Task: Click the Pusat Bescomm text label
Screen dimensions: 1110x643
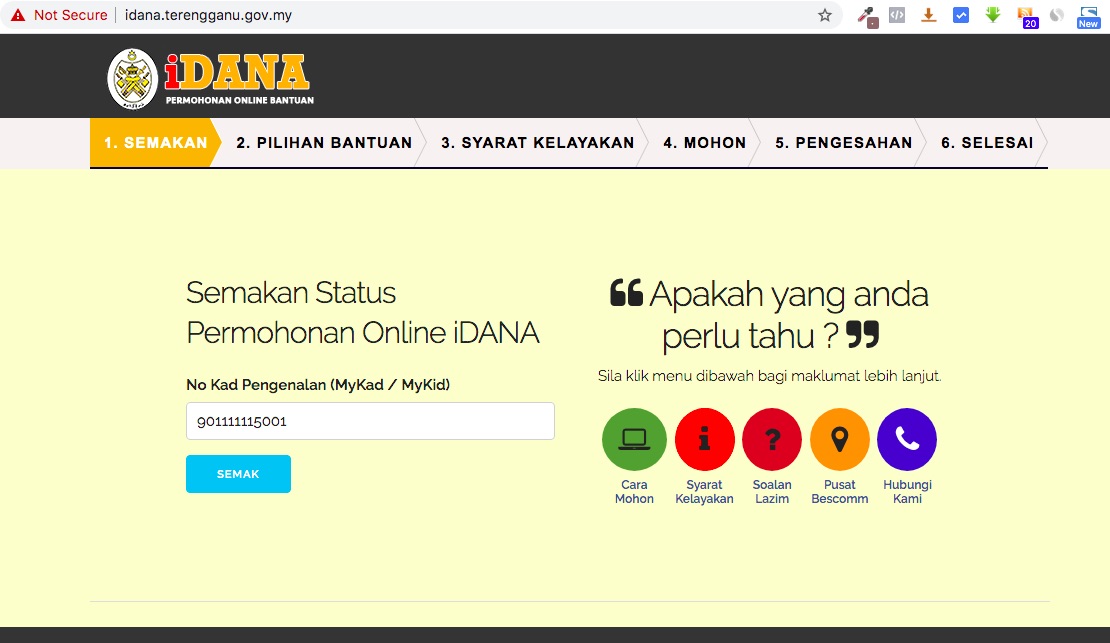Action: (840, 491)
